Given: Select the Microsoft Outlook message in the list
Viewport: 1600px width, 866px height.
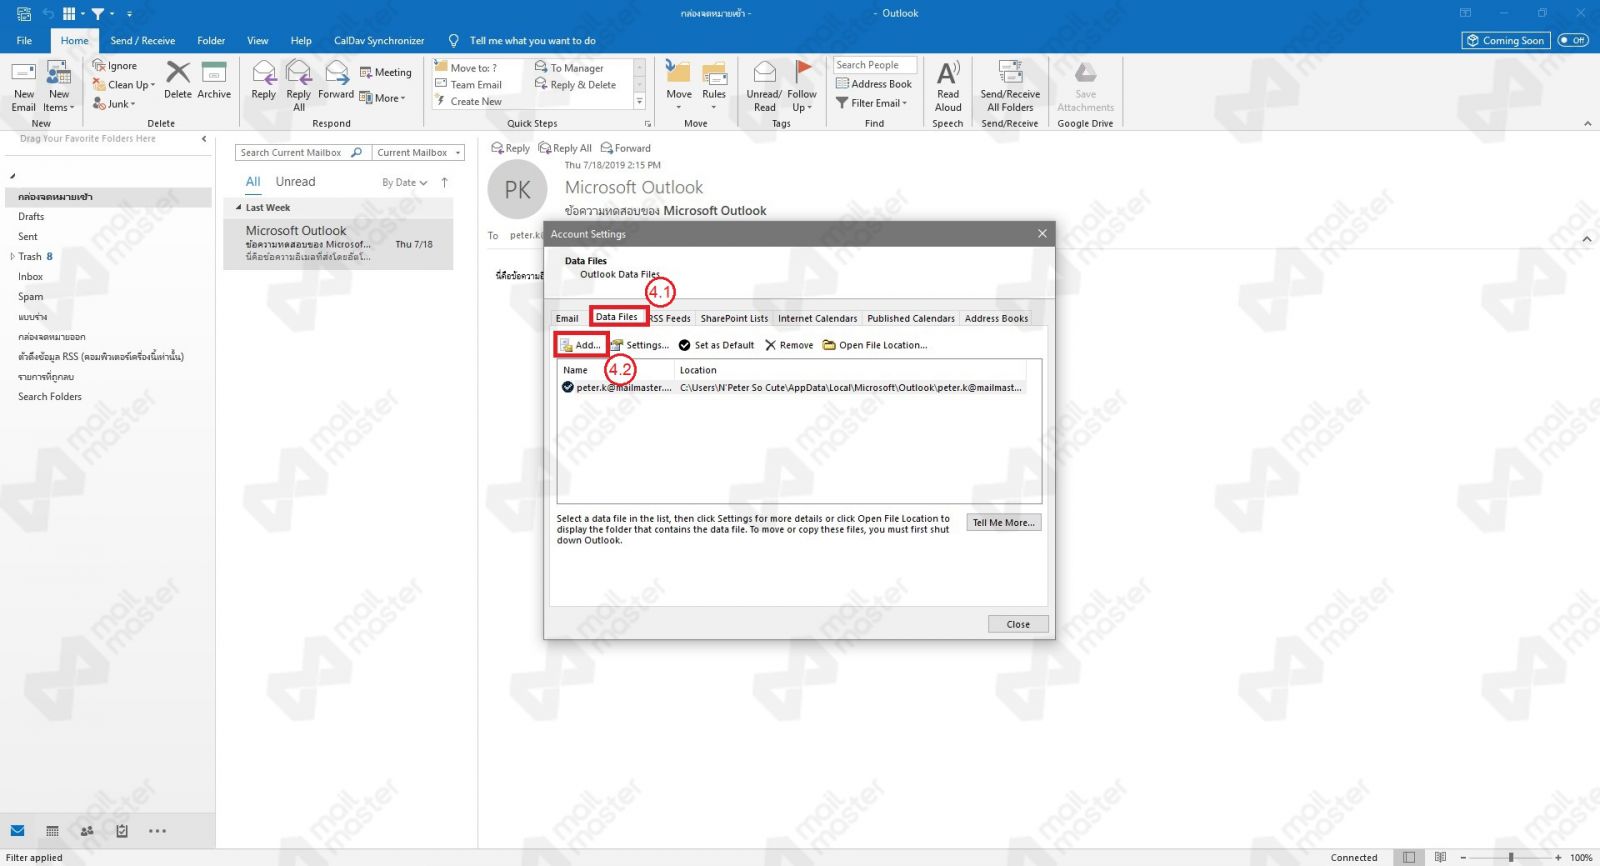Looking at the screenshot, I should pos(338,244).
